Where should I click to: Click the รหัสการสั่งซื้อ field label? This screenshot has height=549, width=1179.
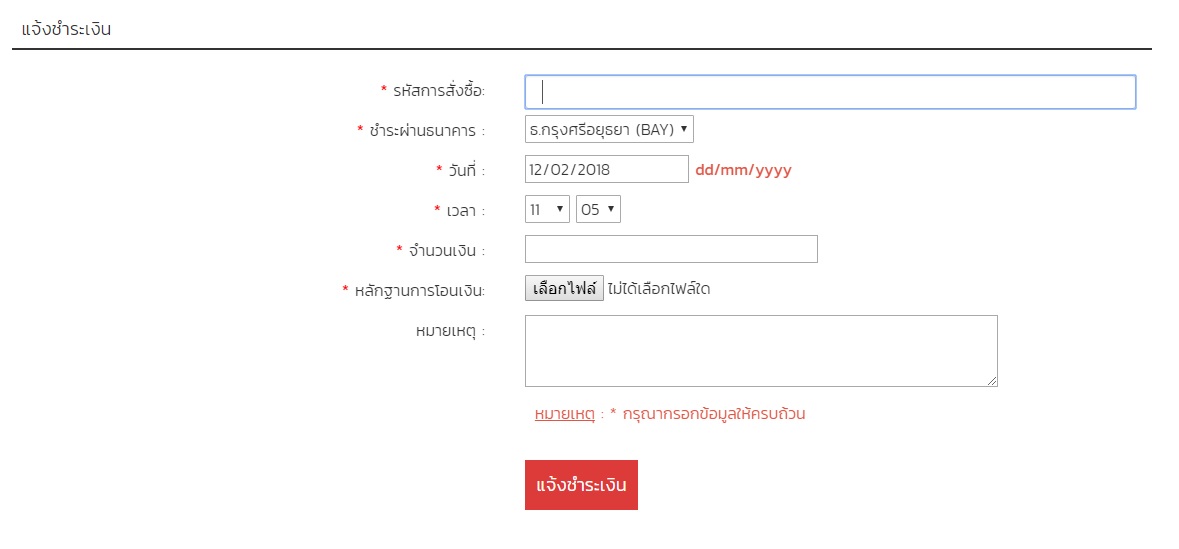coord(439,91)
